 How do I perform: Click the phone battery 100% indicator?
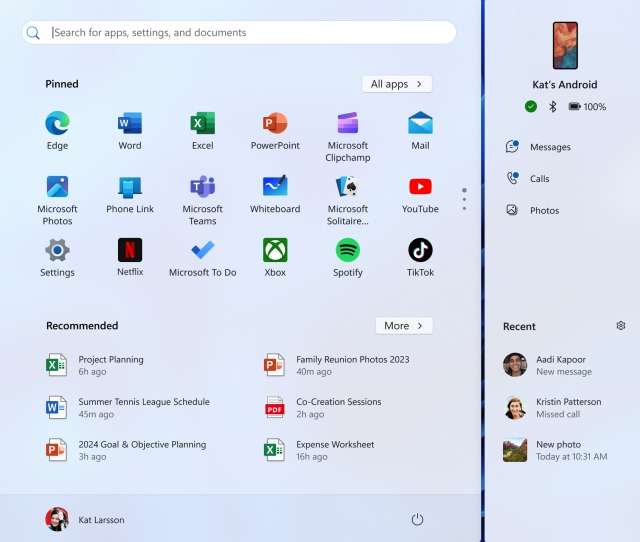coord(587,107)
